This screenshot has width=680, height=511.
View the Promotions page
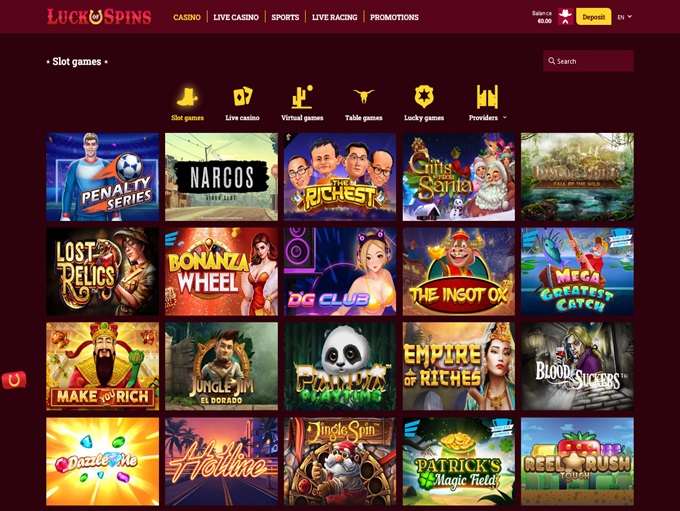(x=394, y=17)
